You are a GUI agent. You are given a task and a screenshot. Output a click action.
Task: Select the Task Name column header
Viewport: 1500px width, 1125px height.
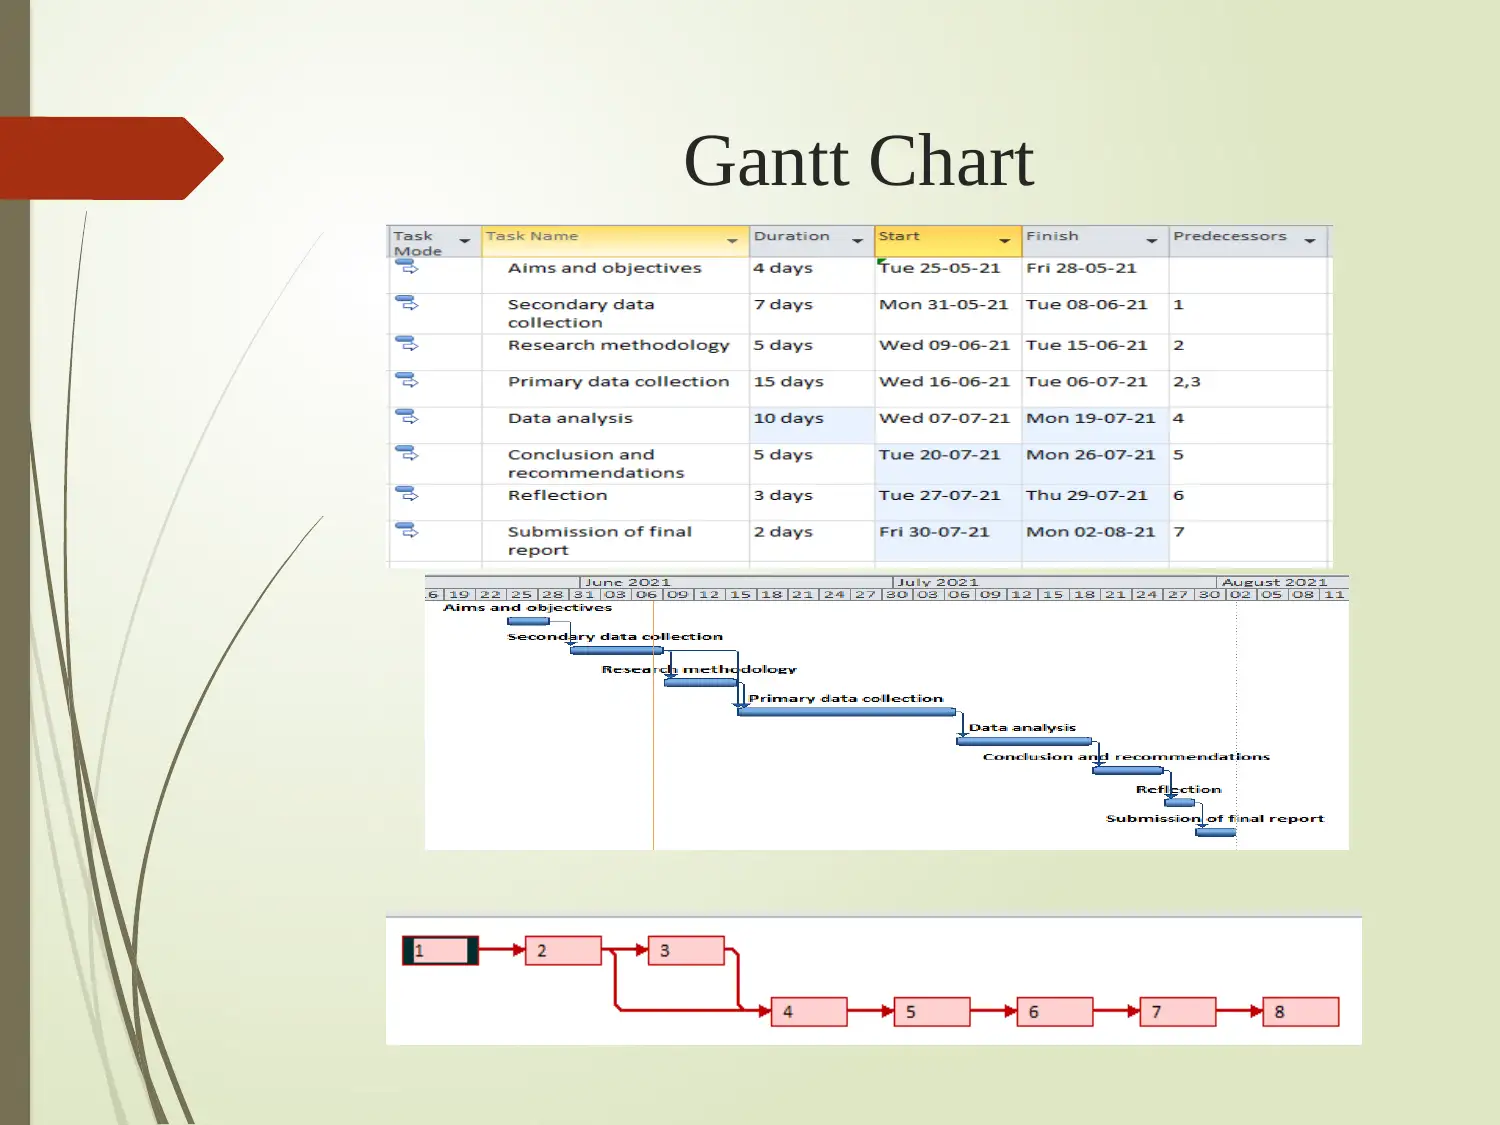click(x=615, y=241)
